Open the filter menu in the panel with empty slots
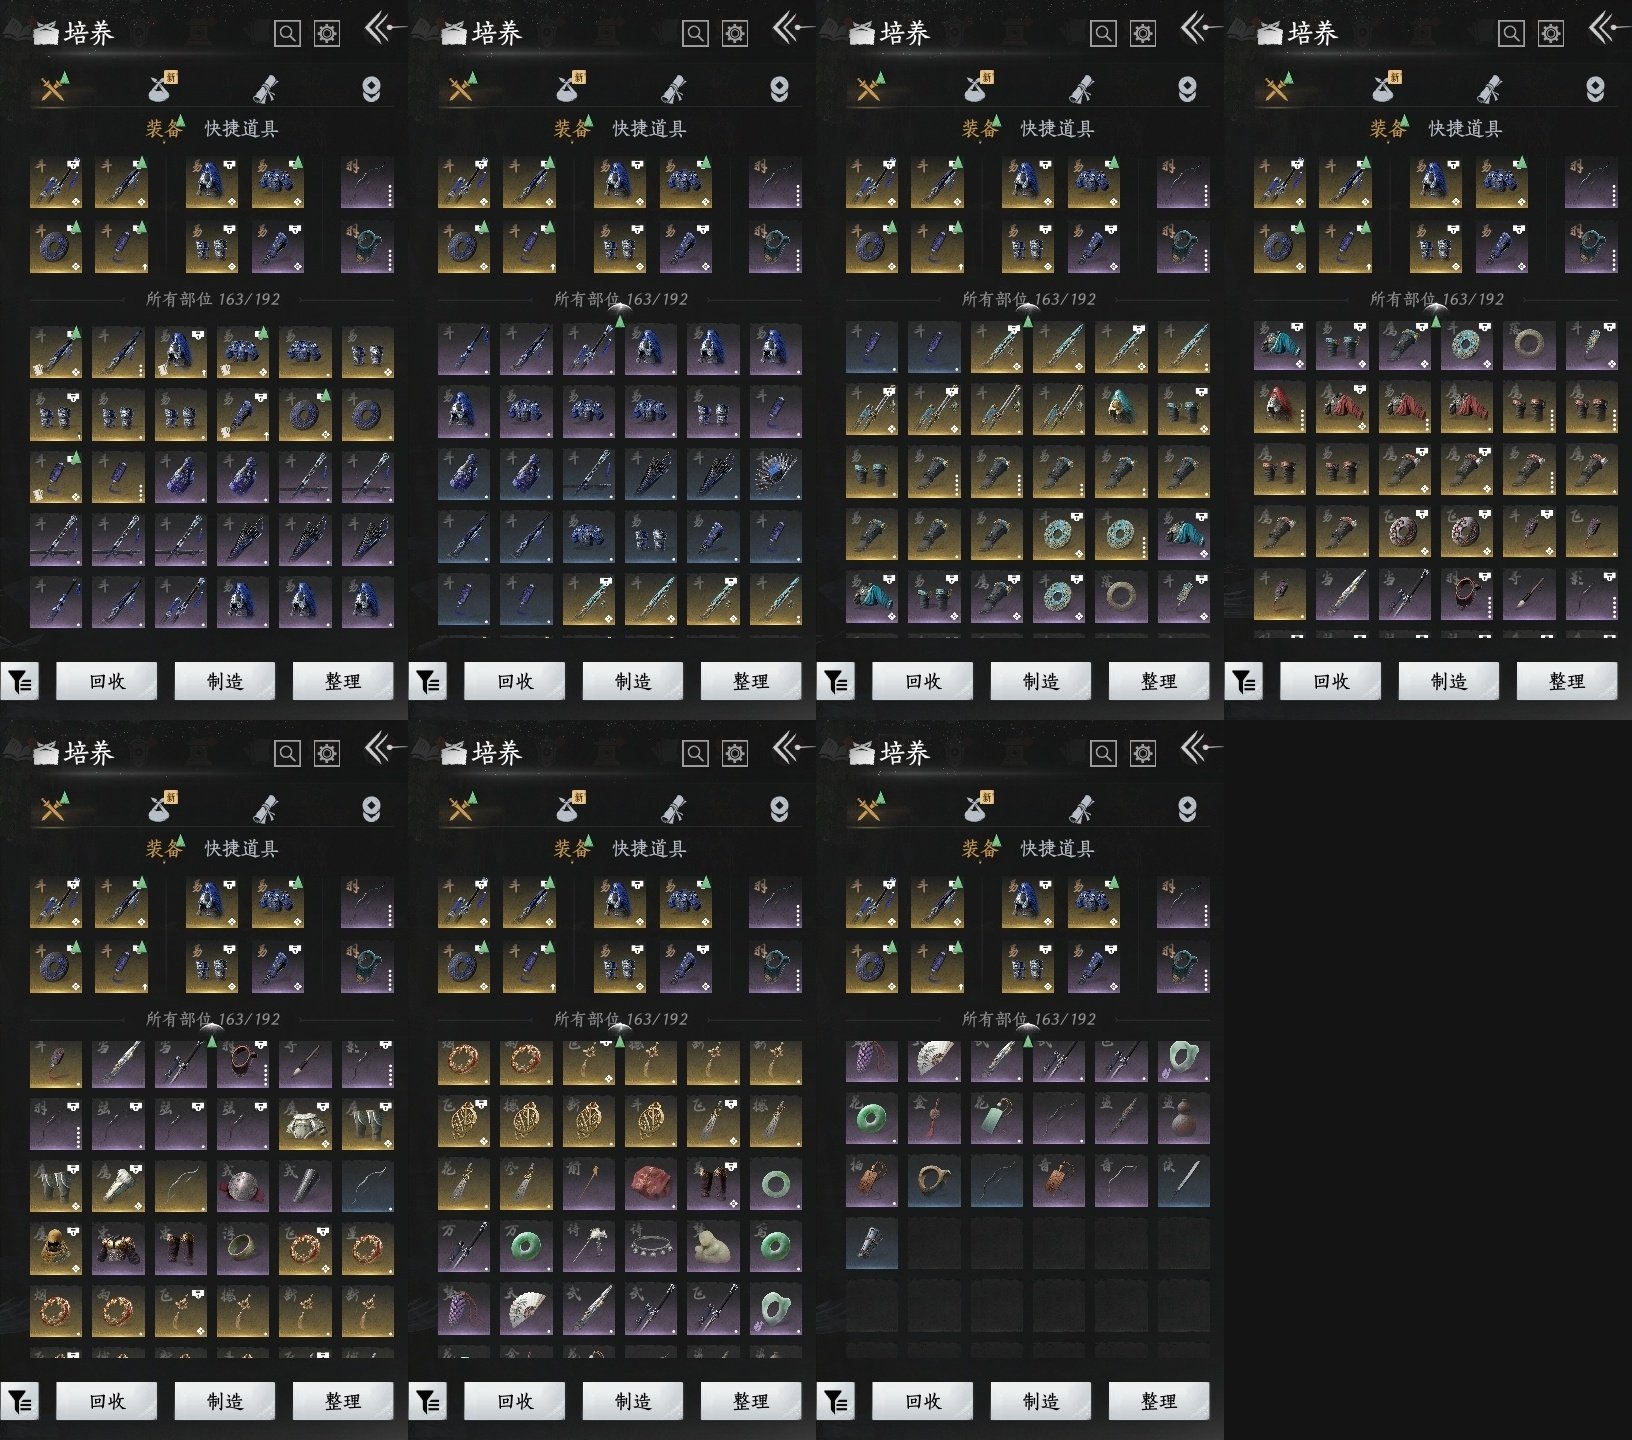This screenshot has height=1440, width=1632. coord(836,1402)
